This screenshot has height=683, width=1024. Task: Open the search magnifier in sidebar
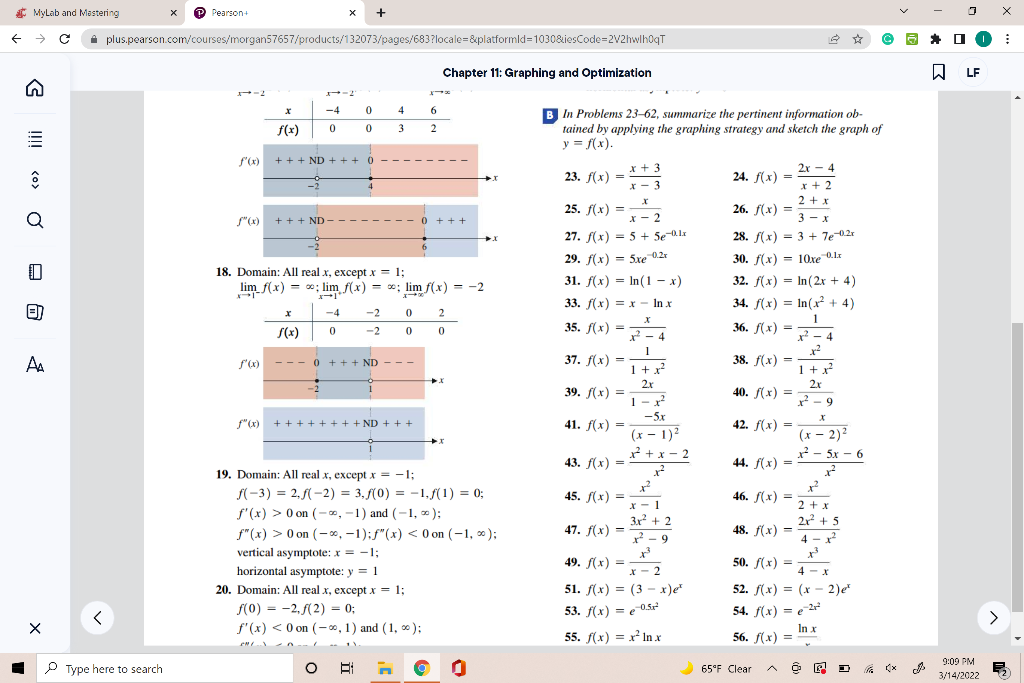[x=35, y=220]
